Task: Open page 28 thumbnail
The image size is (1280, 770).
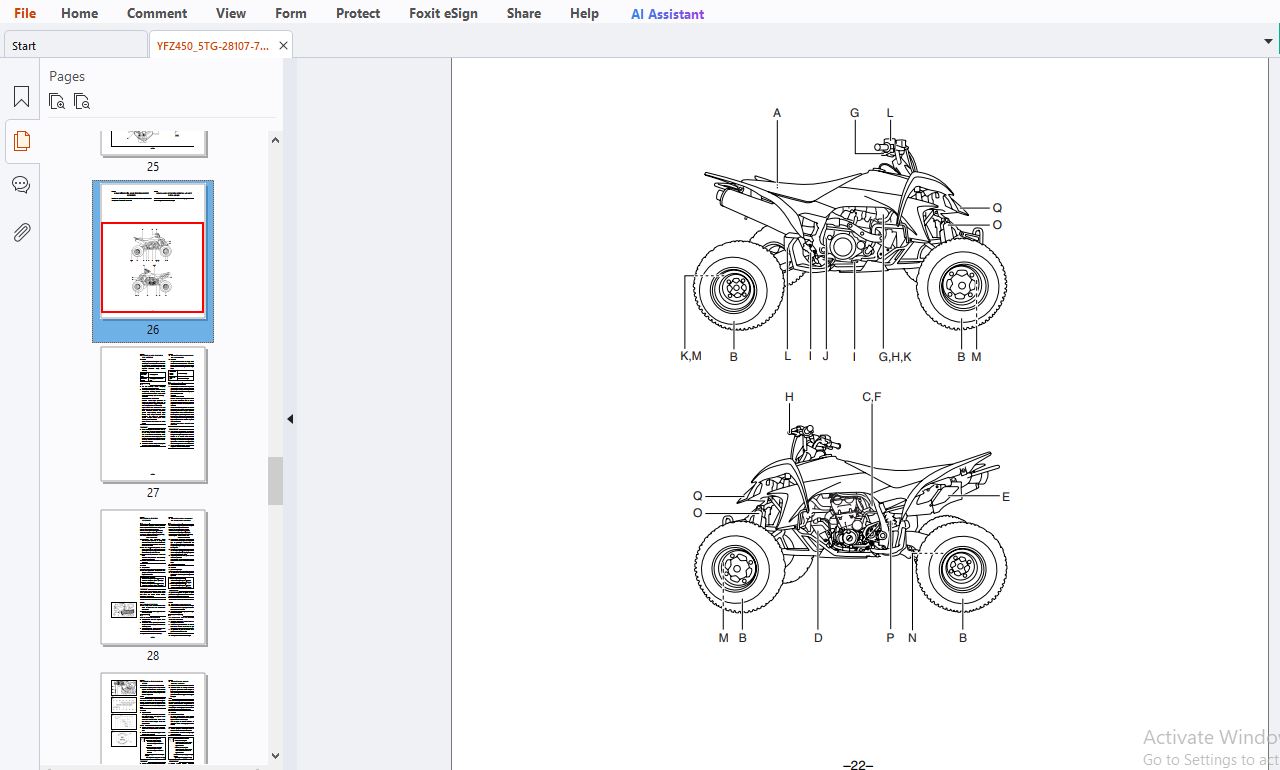Action: (x=154, y=578)
